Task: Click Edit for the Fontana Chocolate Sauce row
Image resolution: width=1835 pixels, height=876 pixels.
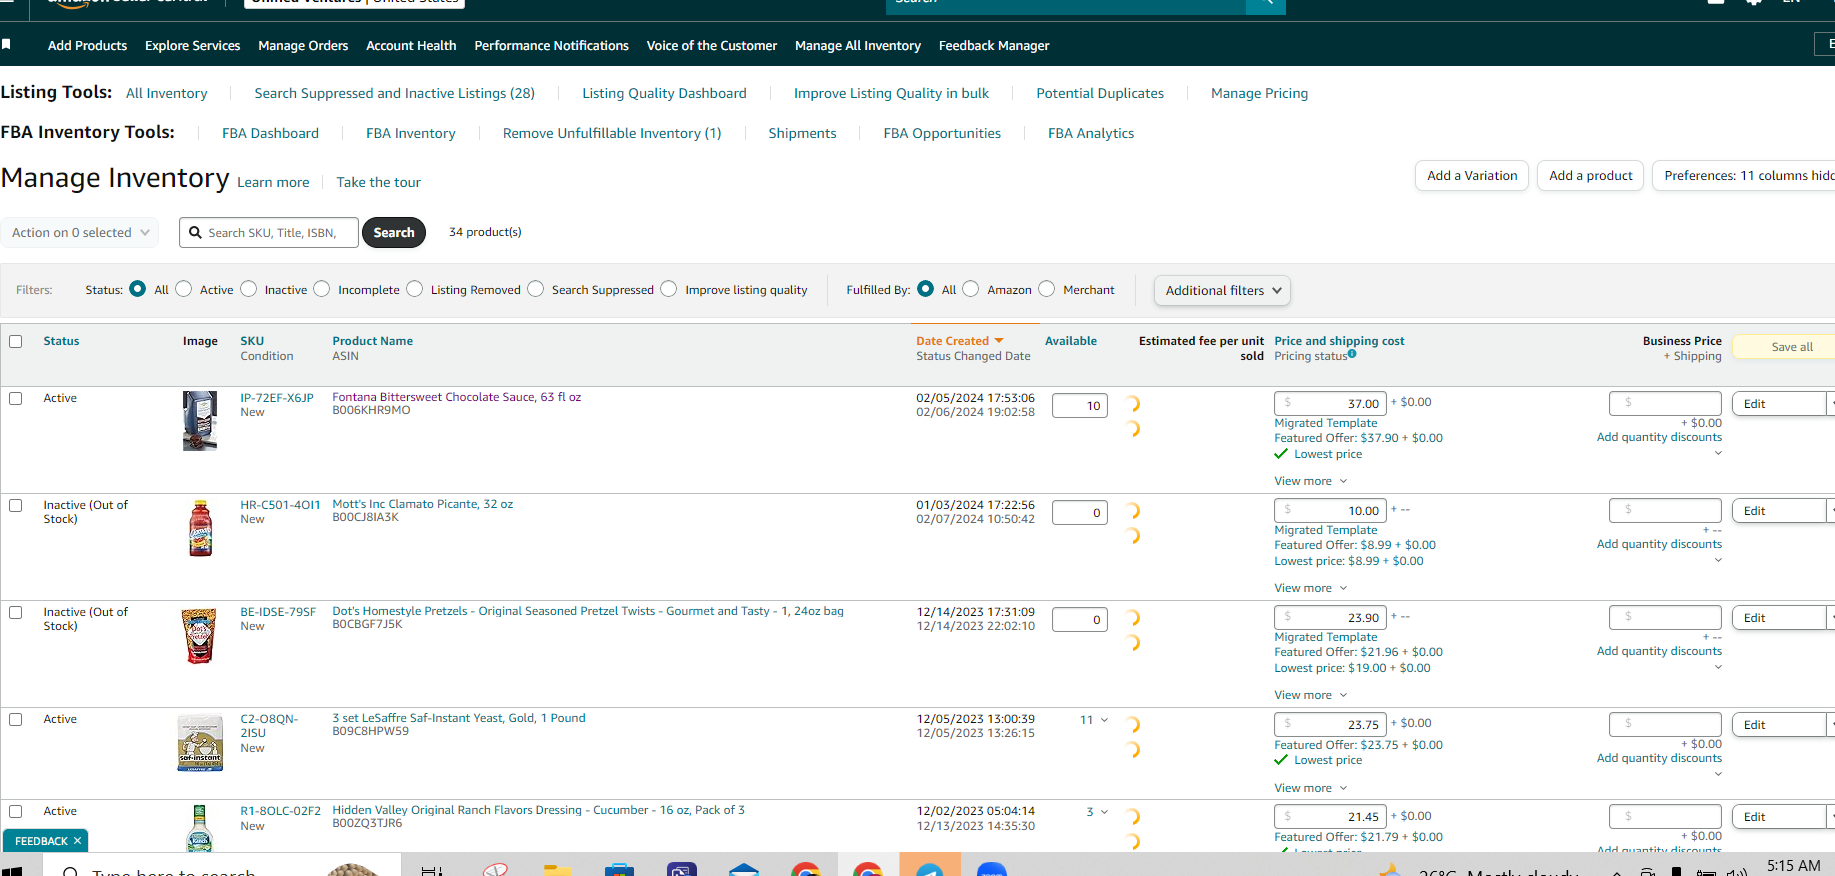Action: (1778, 404)
